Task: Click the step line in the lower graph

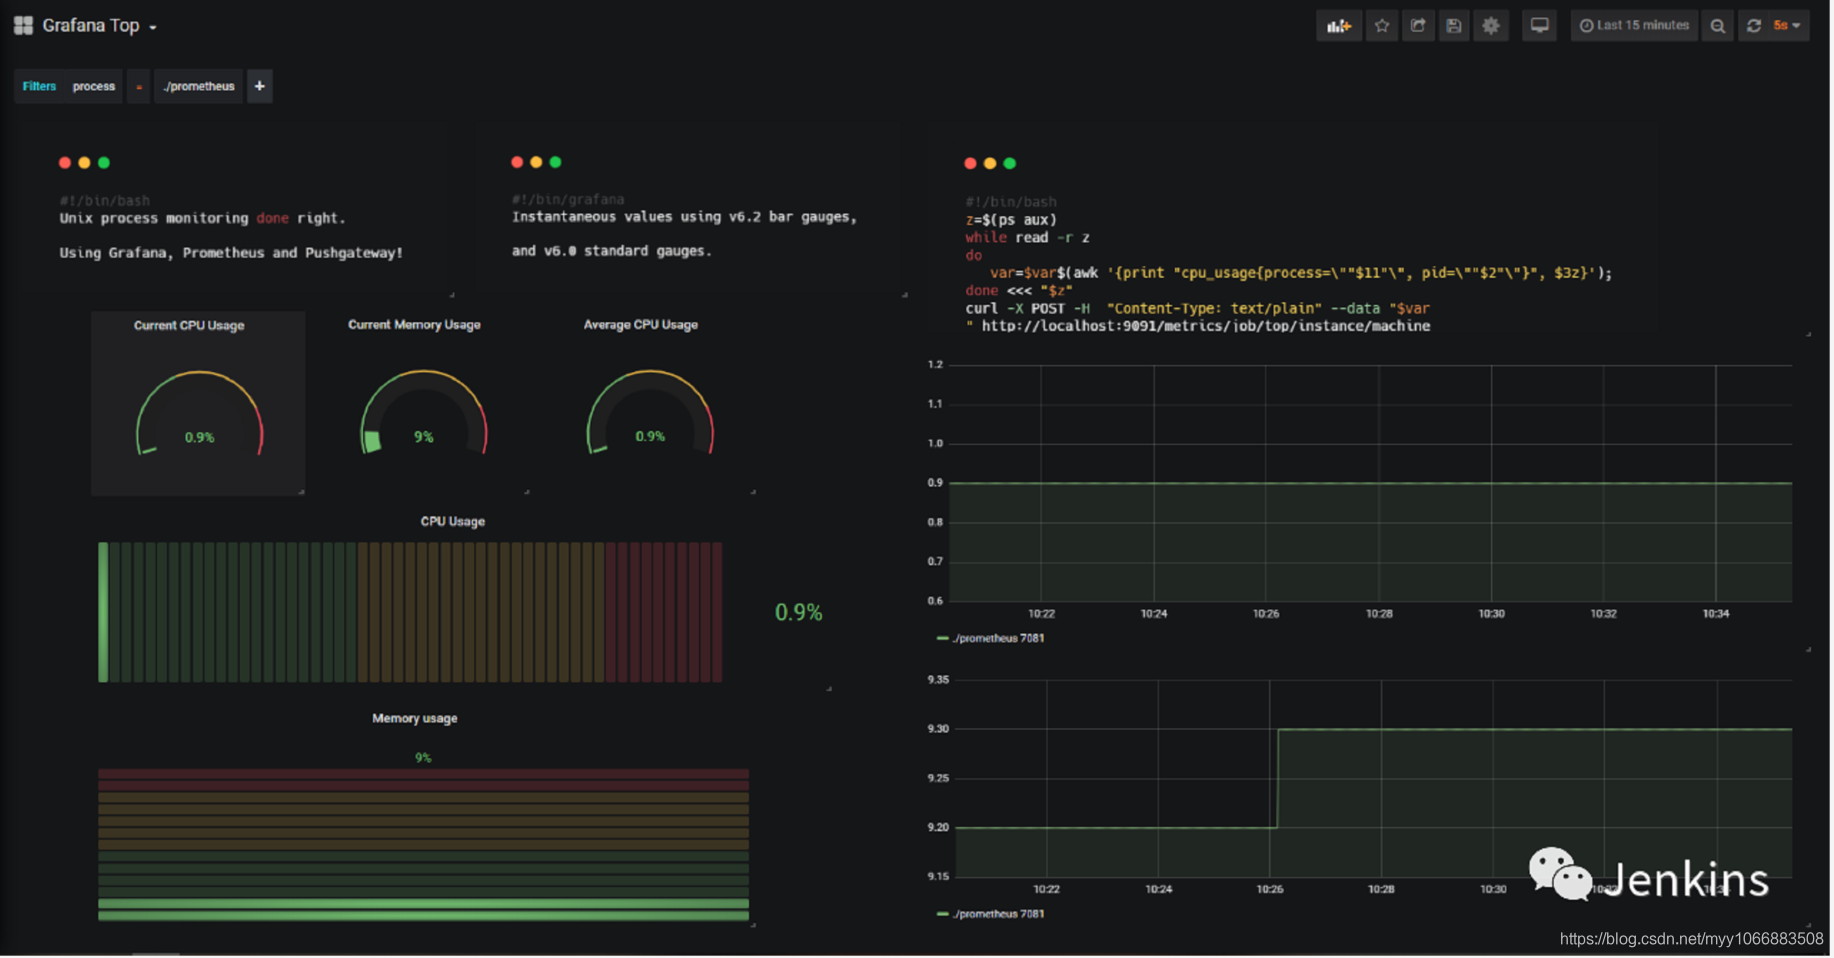Action: tap(1374, 778)
